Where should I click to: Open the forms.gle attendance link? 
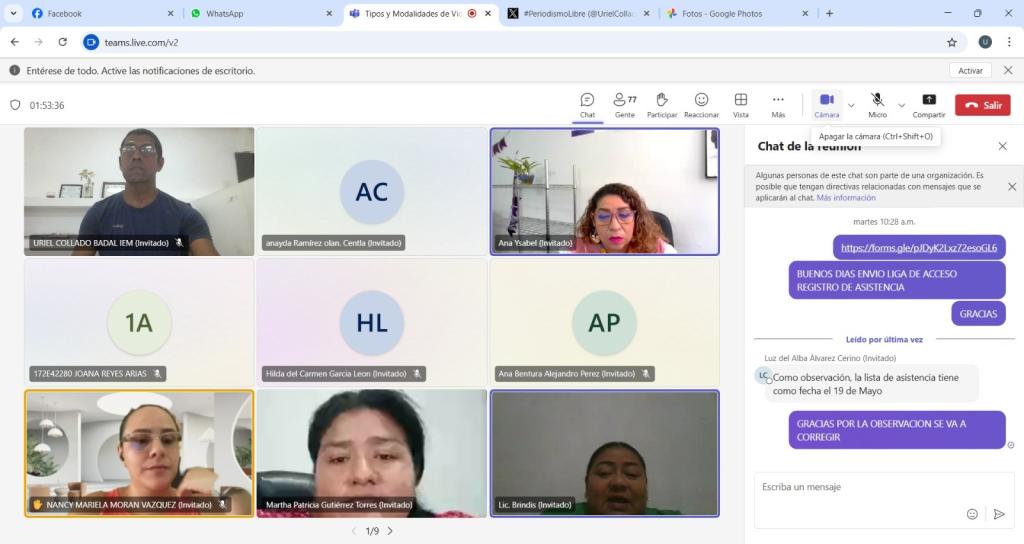(918, 248)
